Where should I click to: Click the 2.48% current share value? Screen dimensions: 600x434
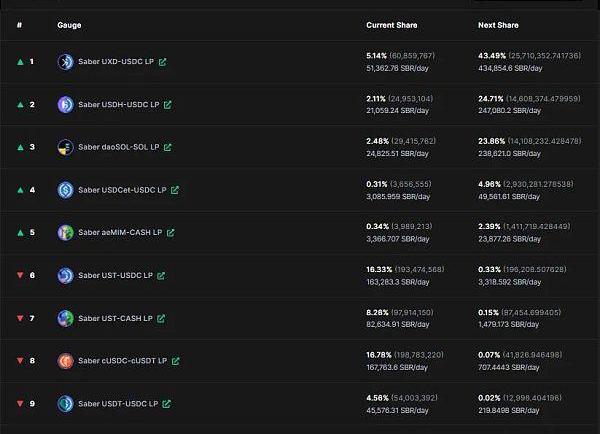(x=377, y=141)
